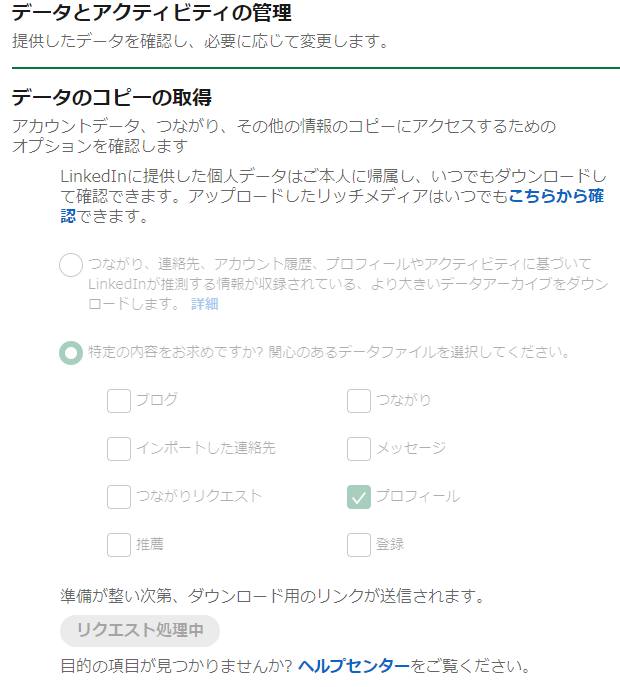Collapse the データのコピーの取得 section header
The image size is (620, 687).
point(111,98)
